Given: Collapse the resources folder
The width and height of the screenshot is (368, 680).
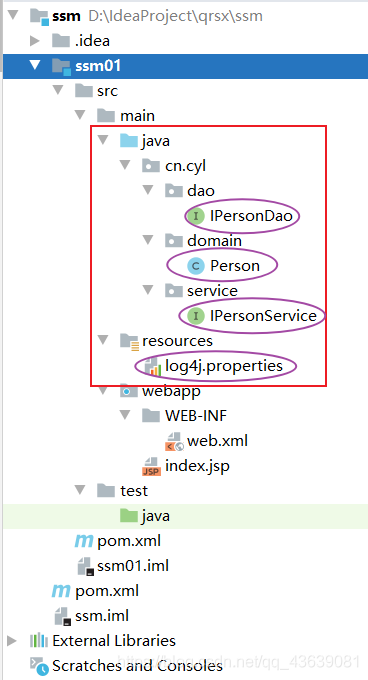Looking at the screenshot, I should pos(103,340).
